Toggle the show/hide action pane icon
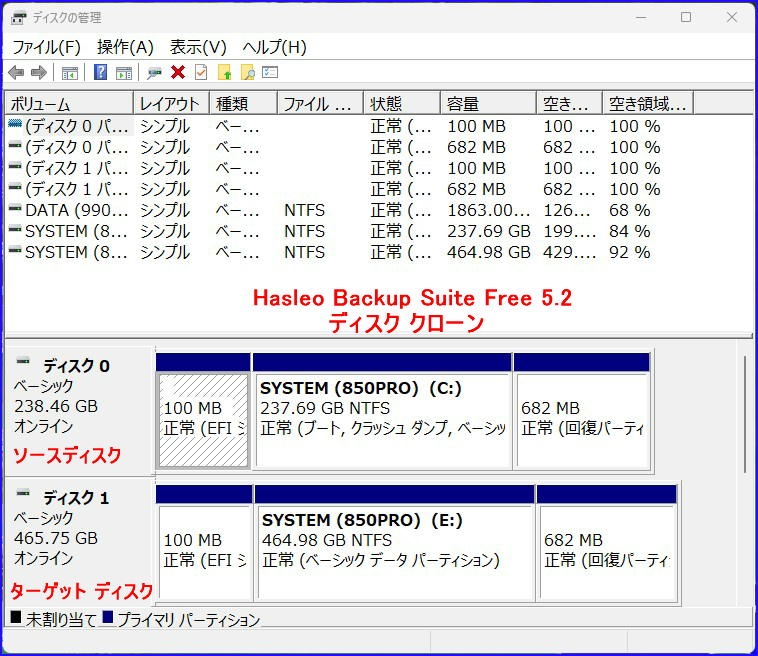 pos(124,73)
